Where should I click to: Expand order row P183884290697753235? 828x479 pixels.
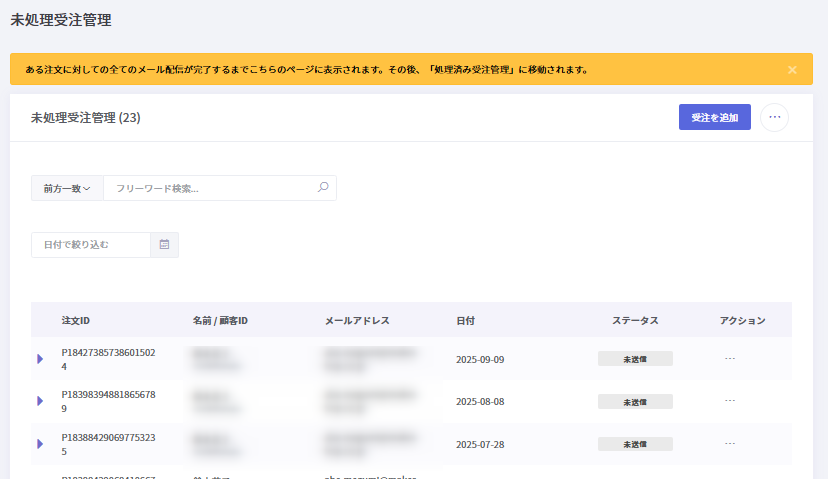coord(40,444)
